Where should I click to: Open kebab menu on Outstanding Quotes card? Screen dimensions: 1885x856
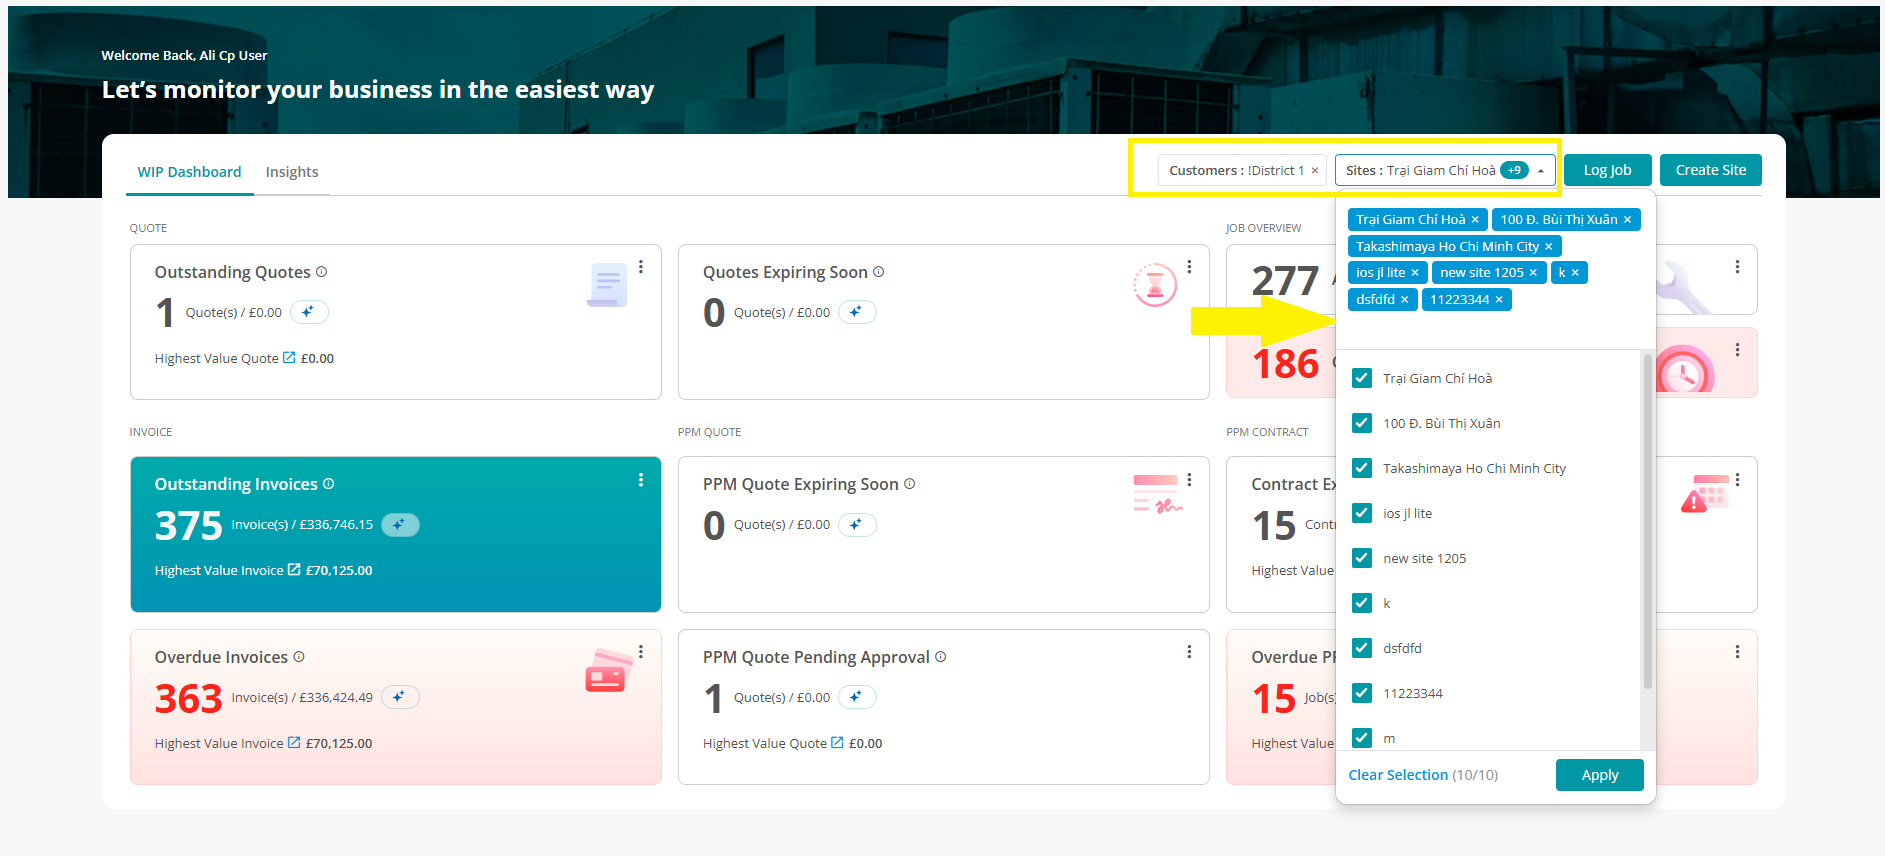coord(641,267)
